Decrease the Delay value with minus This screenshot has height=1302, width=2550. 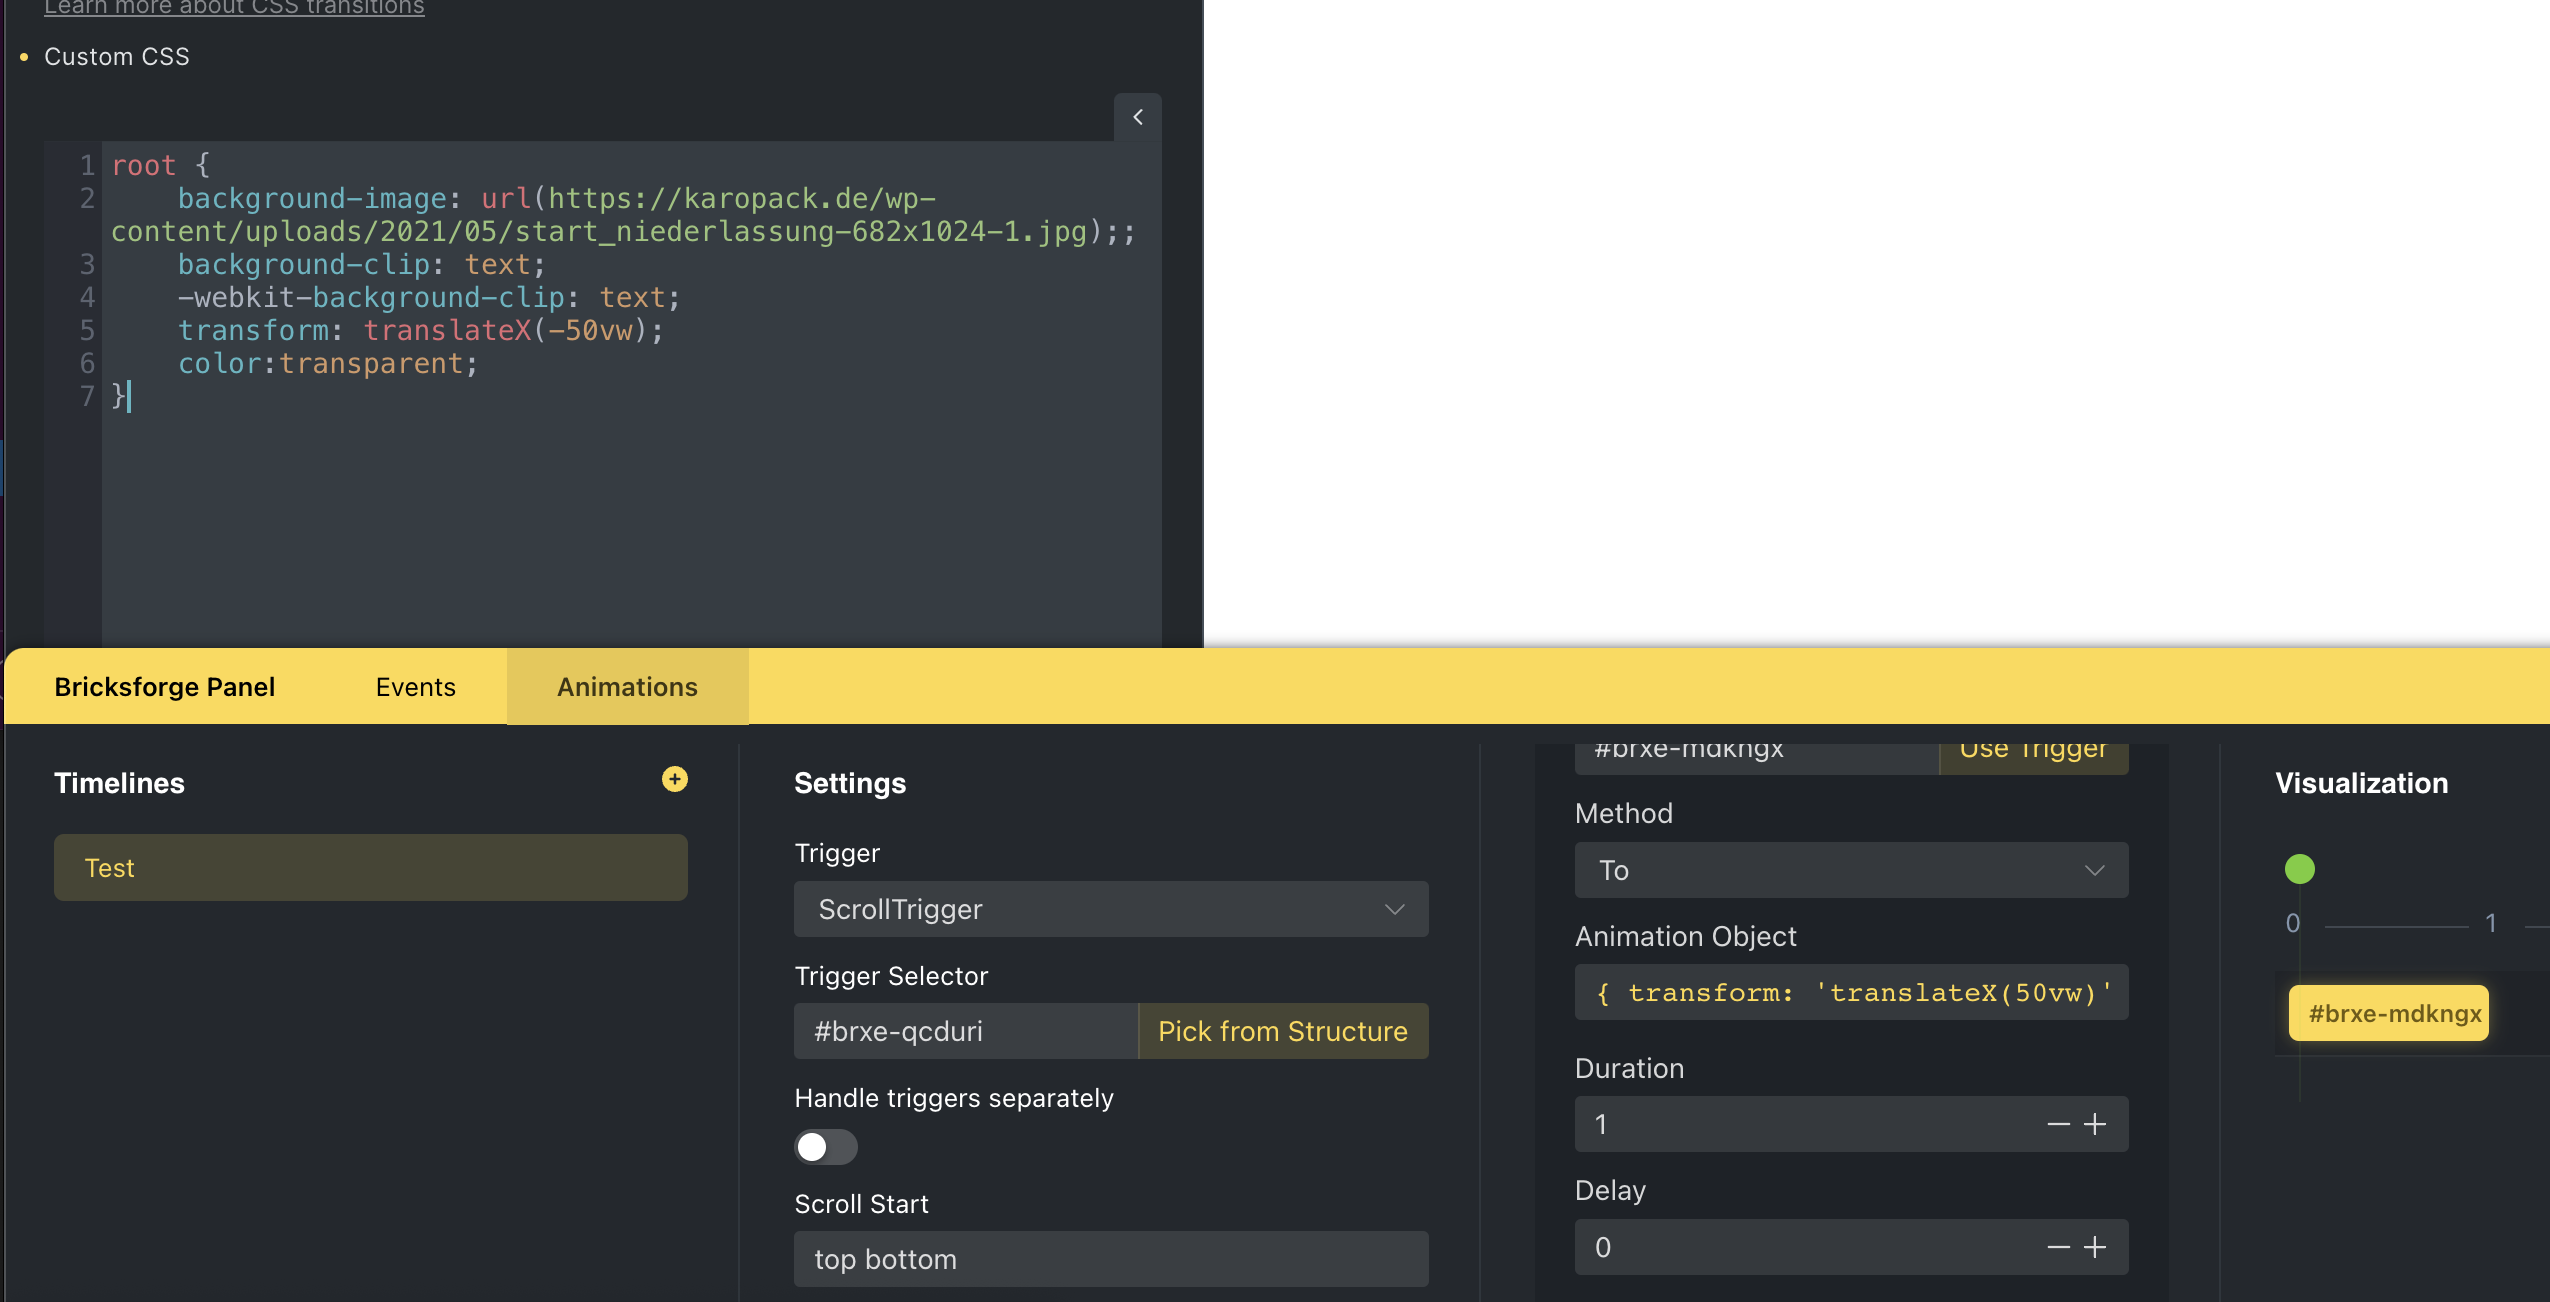coord(2058,1248)
